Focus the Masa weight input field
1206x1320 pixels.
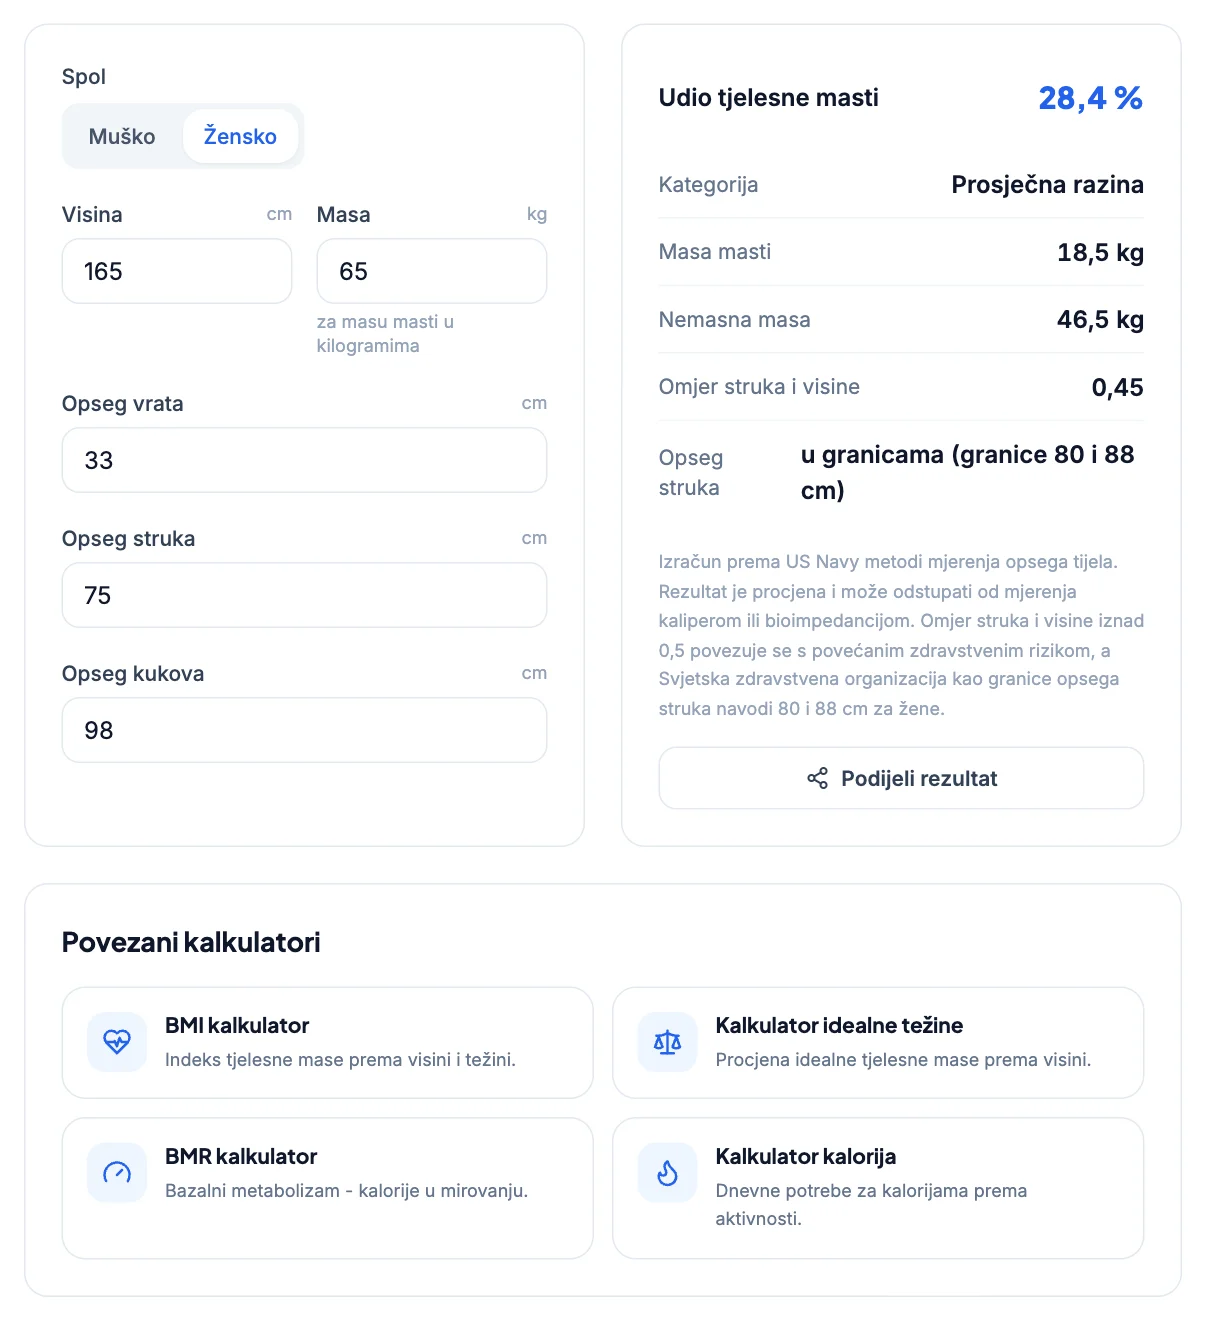pos(432,271)
